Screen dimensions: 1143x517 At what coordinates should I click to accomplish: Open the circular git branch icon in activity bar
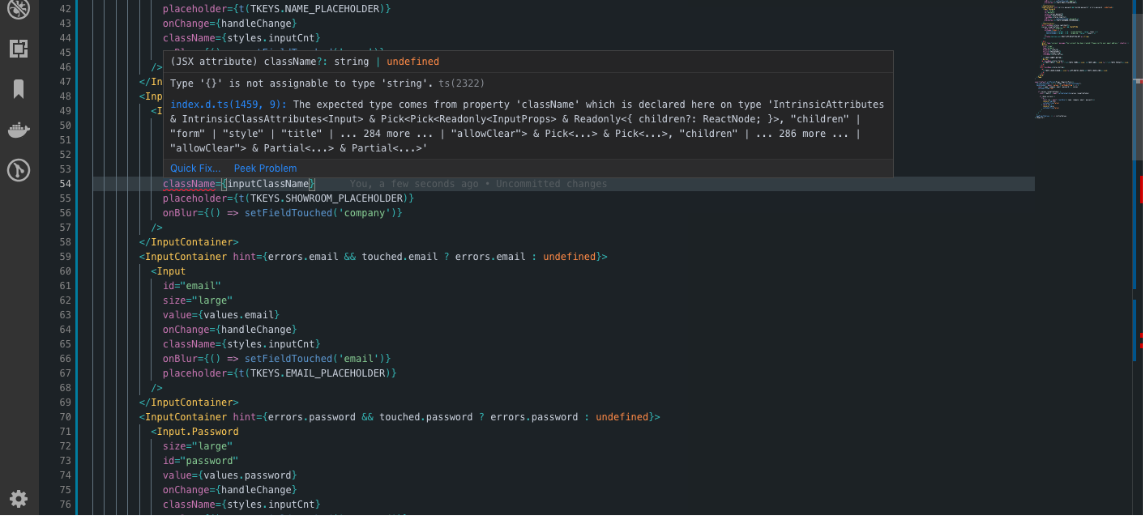[18, 170]
